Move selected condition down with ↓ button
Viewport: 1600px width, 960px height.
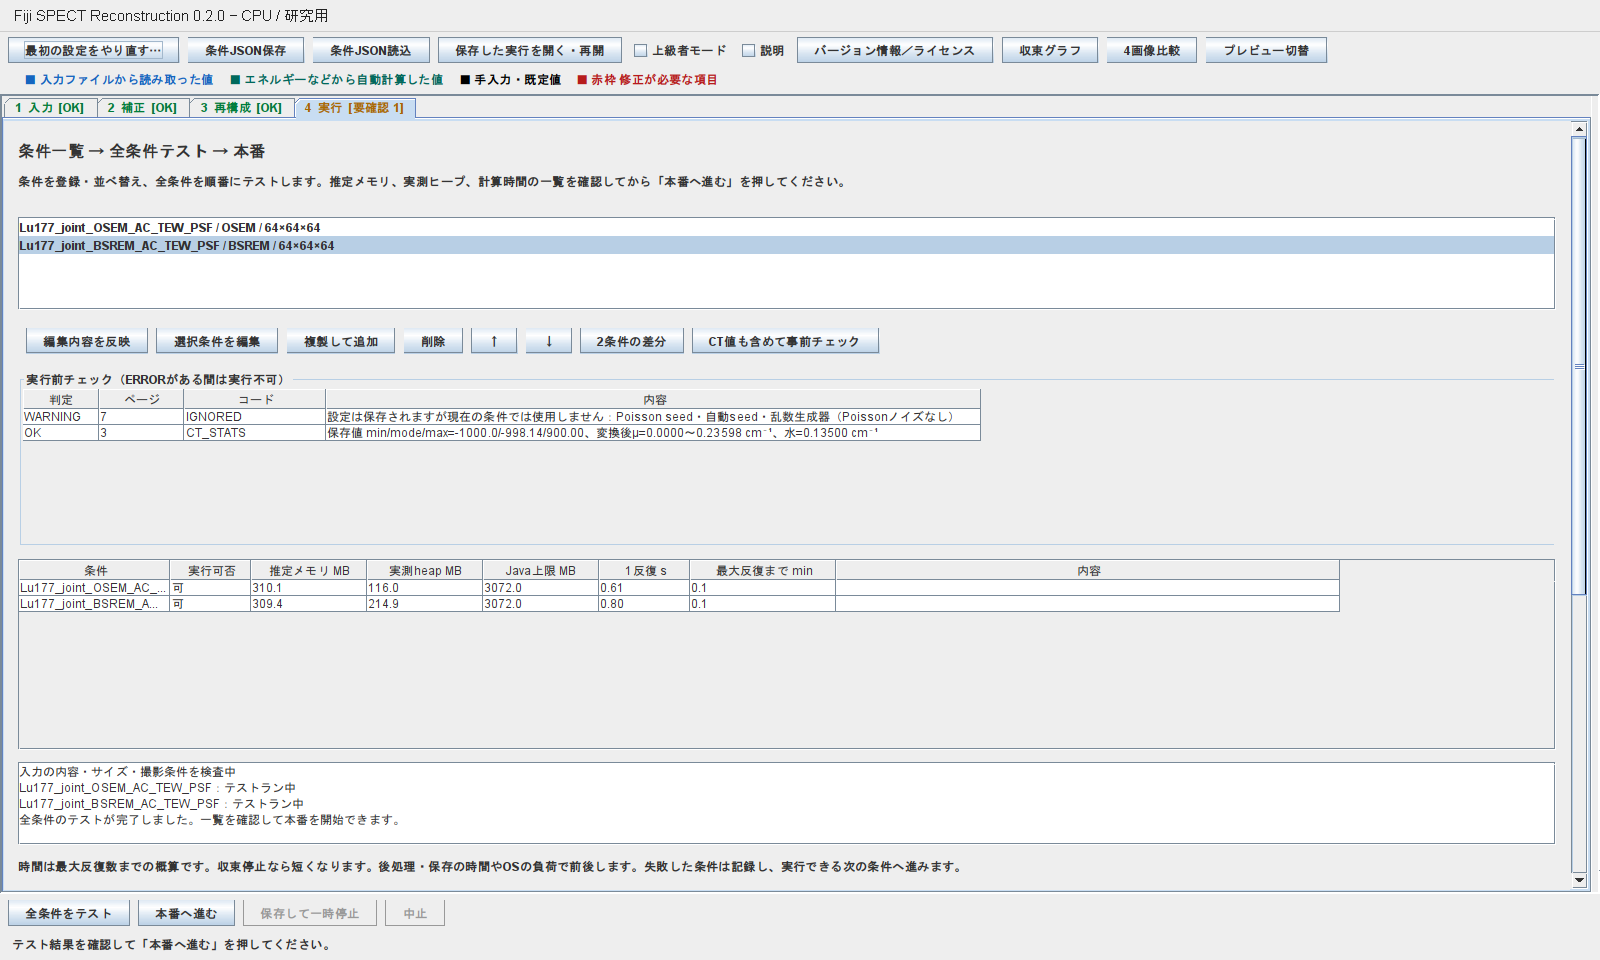pyautogui.click(x=549, y=341)
